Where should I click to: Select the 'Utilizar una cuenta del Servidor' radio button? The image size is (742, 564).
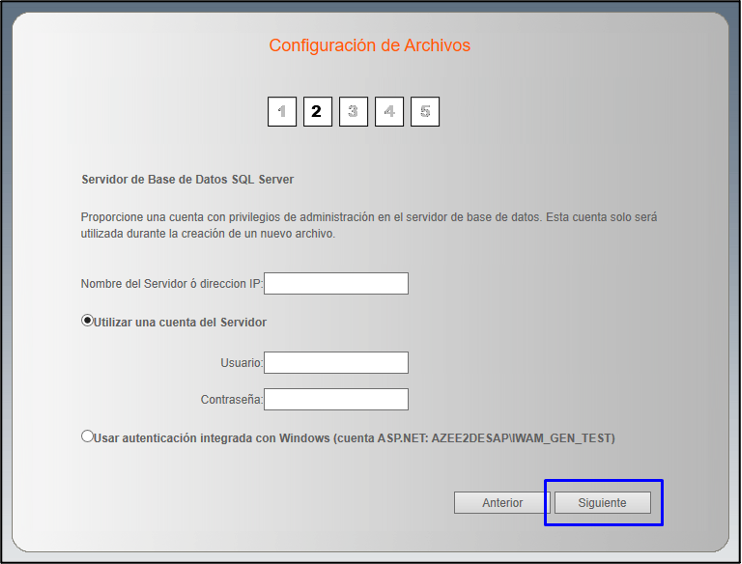87,321
